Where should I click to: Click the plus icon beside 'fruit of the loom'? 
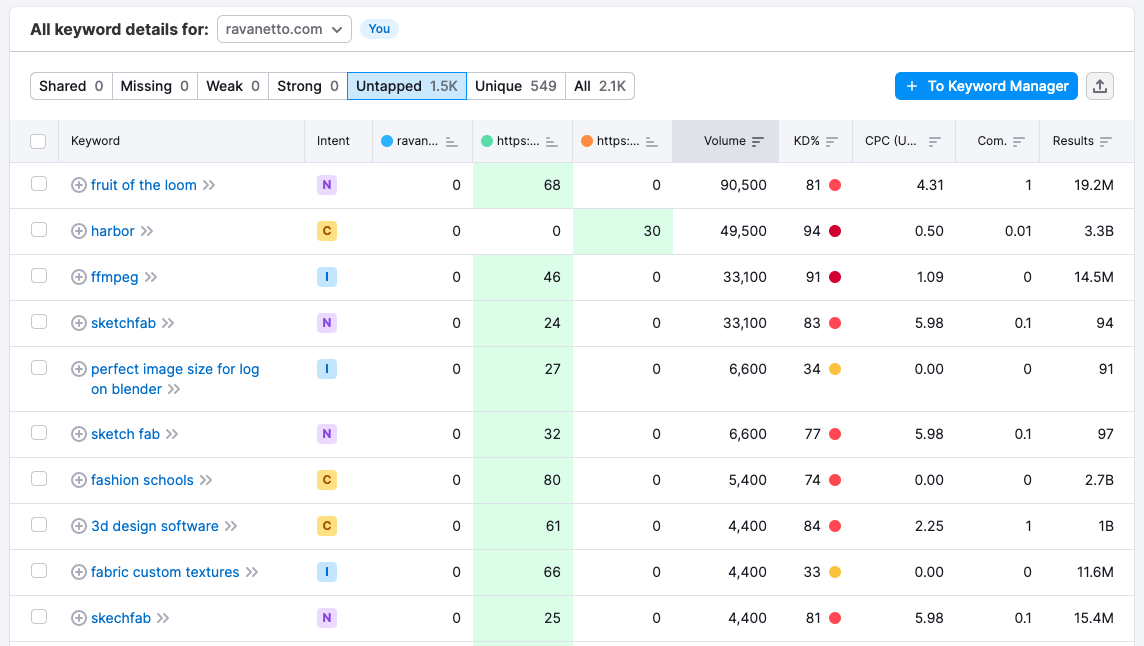pyautogui.click(x=79, y=185)
